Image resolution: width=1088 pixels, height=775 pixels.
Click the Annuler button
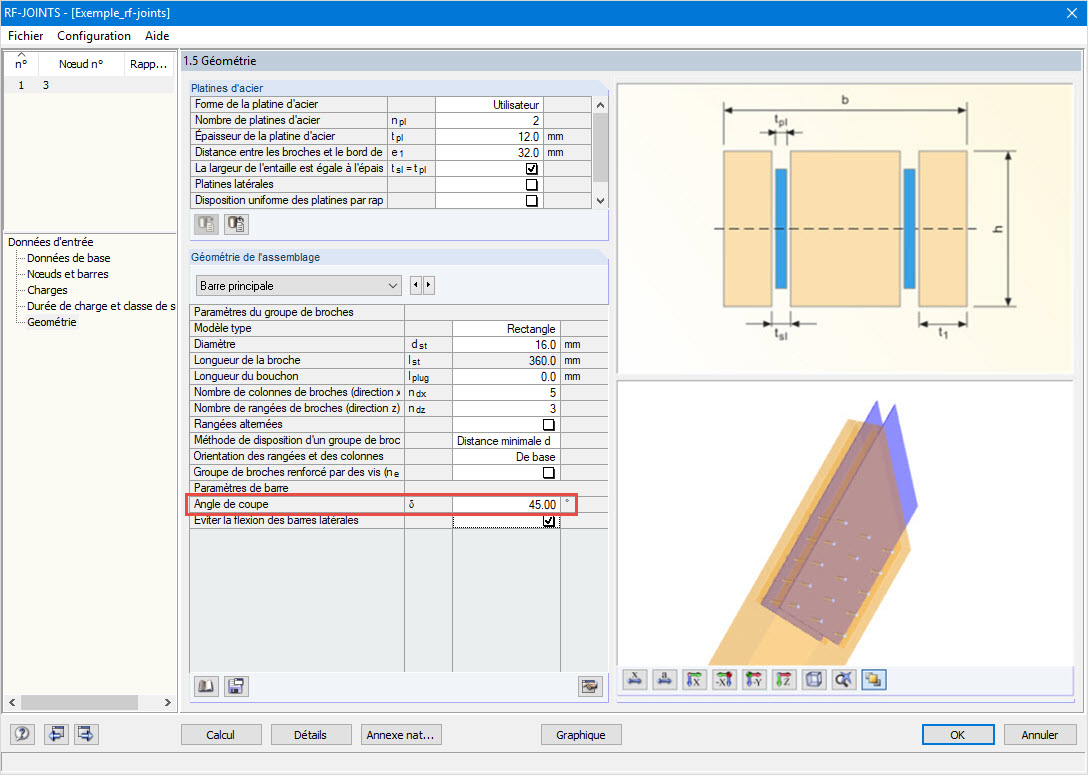coord(1039,734)
